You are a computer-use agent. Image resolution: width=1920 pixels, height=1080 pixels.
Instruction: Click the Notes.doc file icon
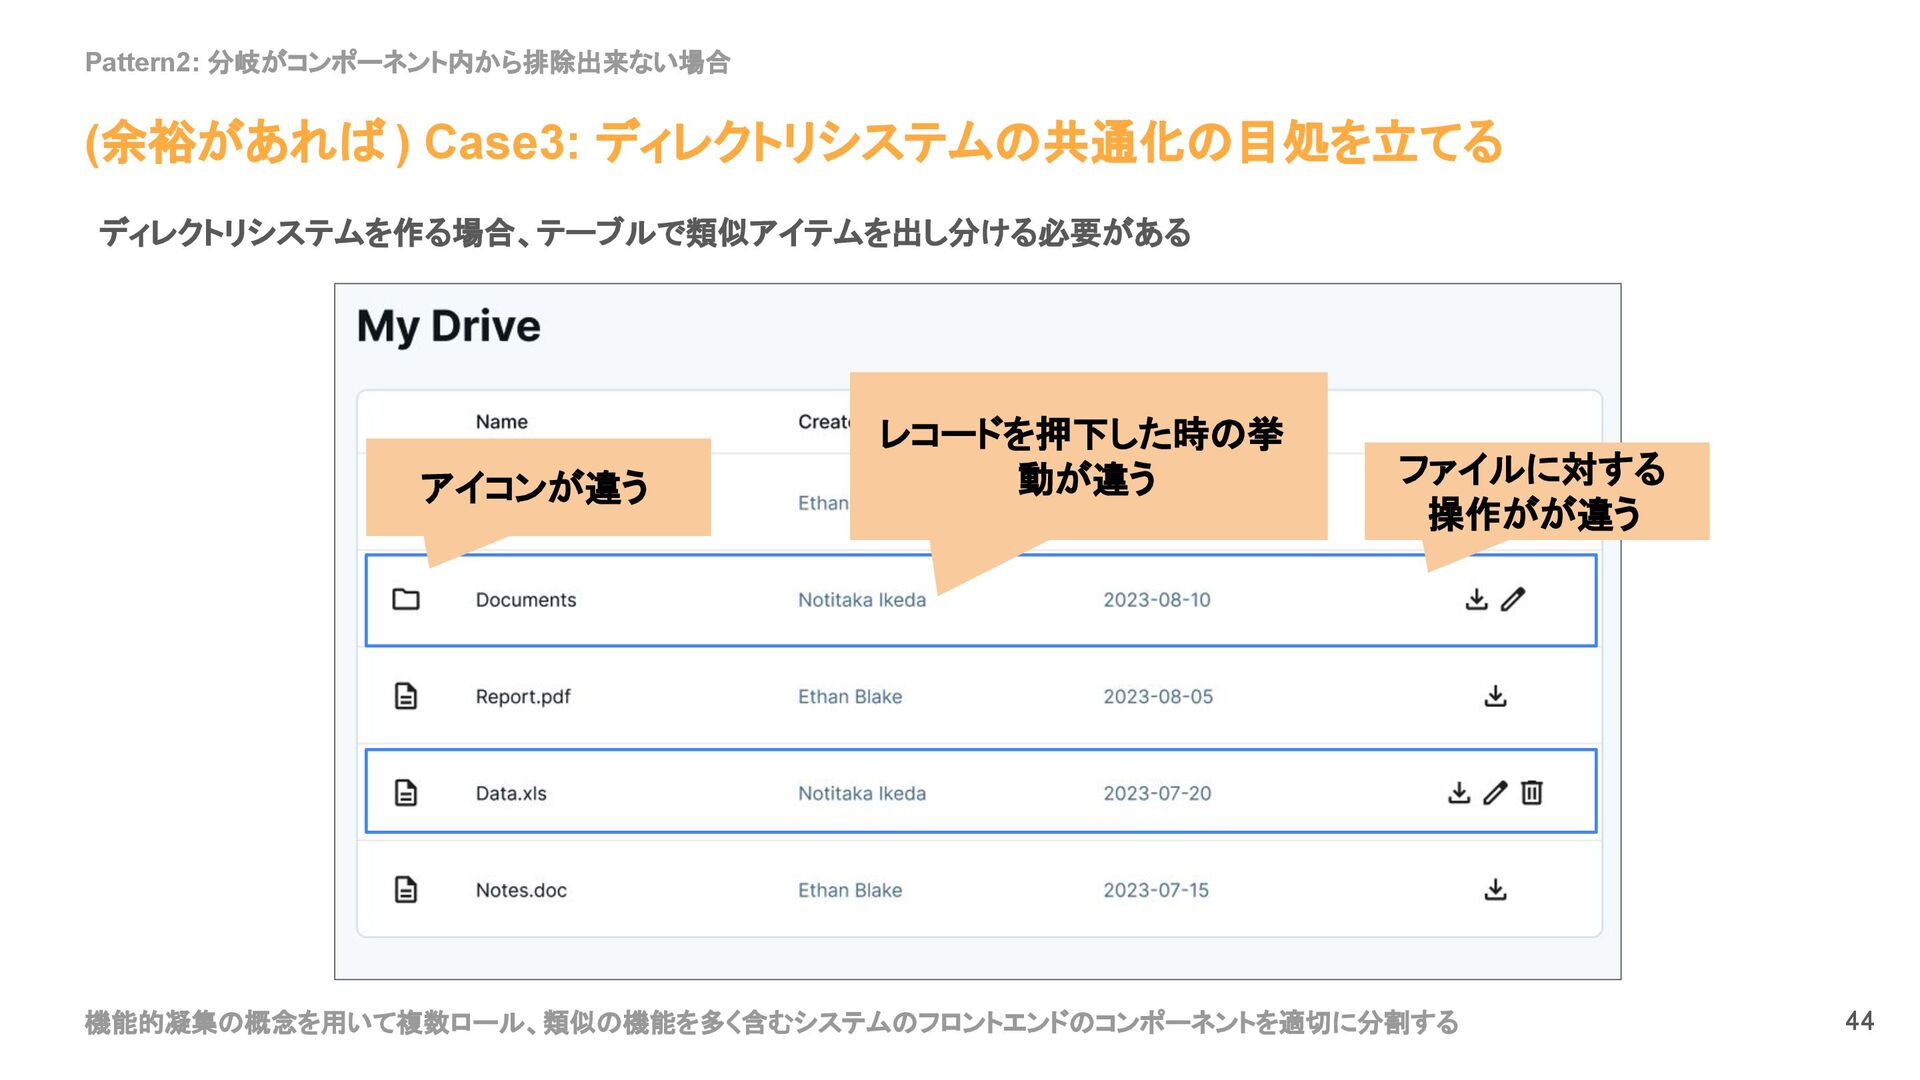[x=405, y=889]
